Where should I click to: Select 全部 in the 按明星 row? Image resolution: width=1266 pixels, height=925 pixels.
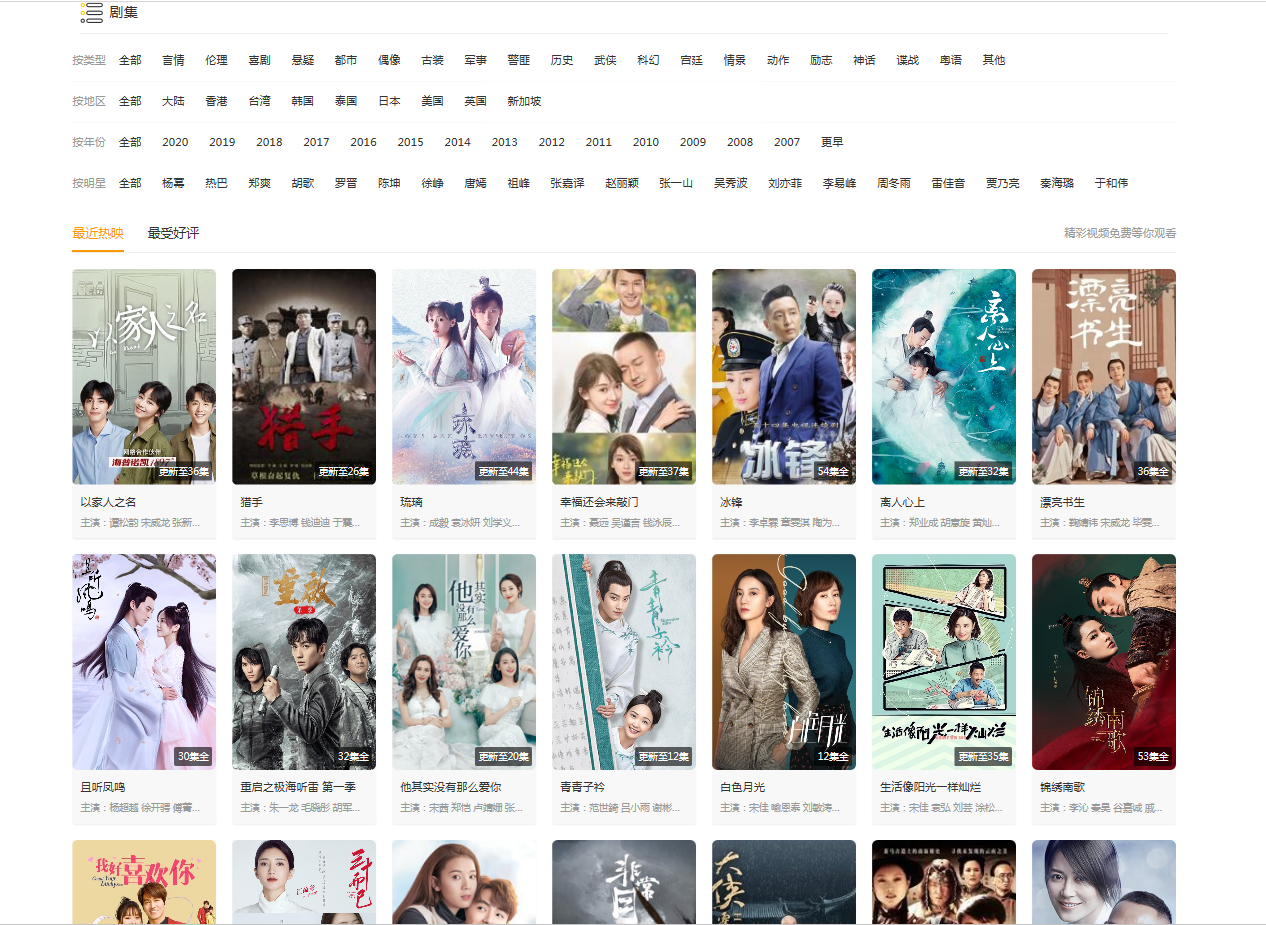click(130, 183)
